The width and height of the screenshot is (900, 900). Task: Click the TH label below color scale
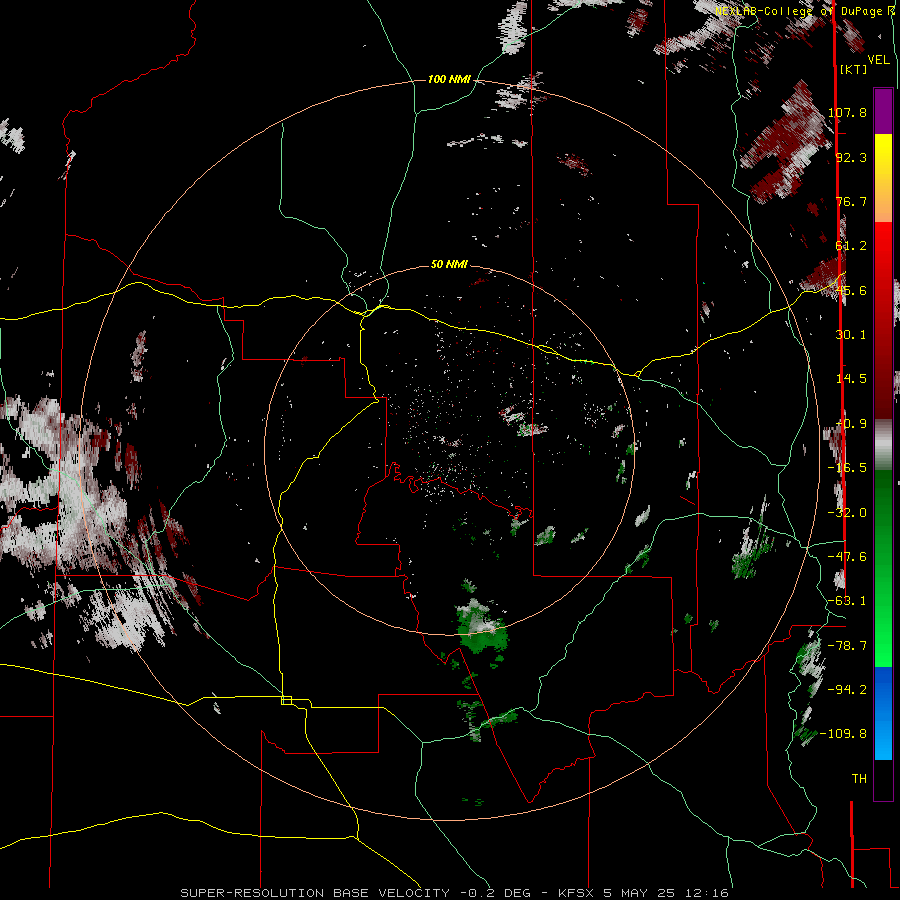(859, 779)
